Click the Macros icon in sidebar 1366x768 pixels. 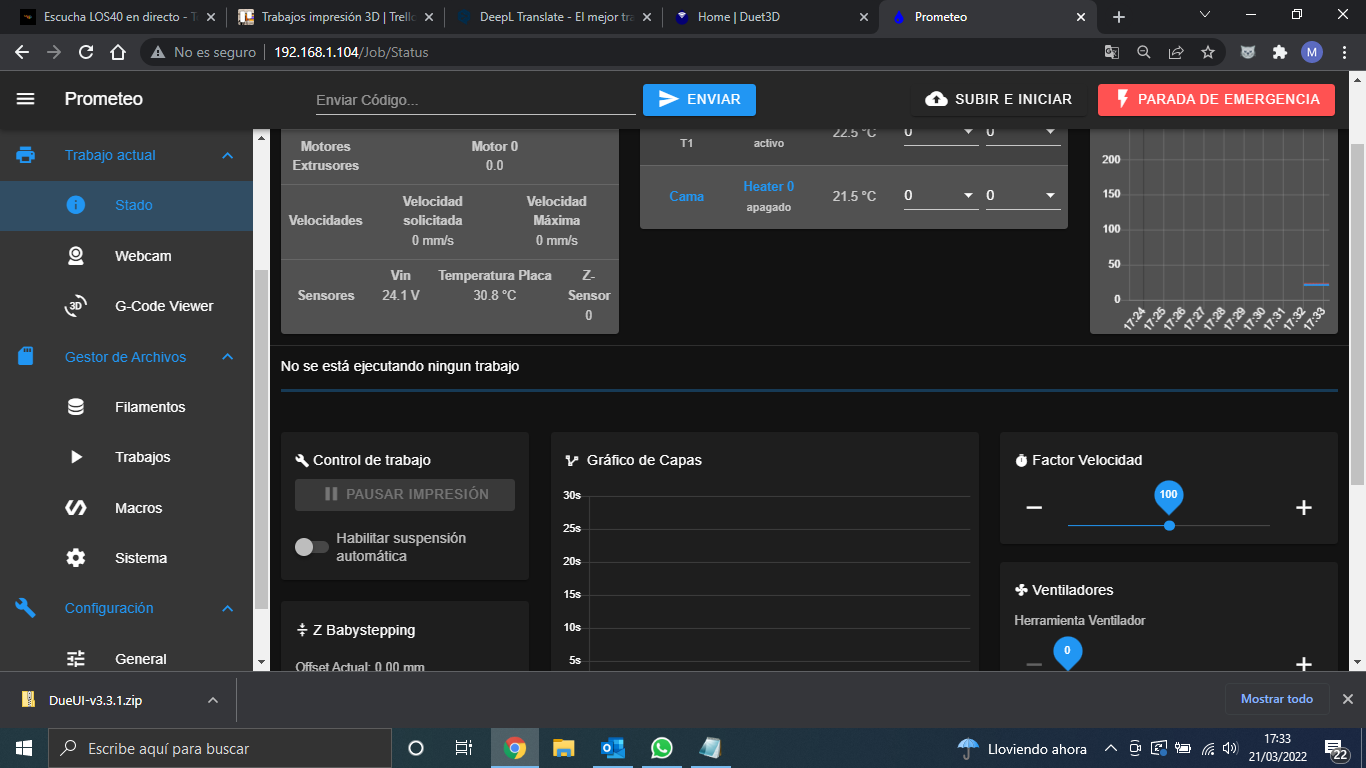pos(76,508)
